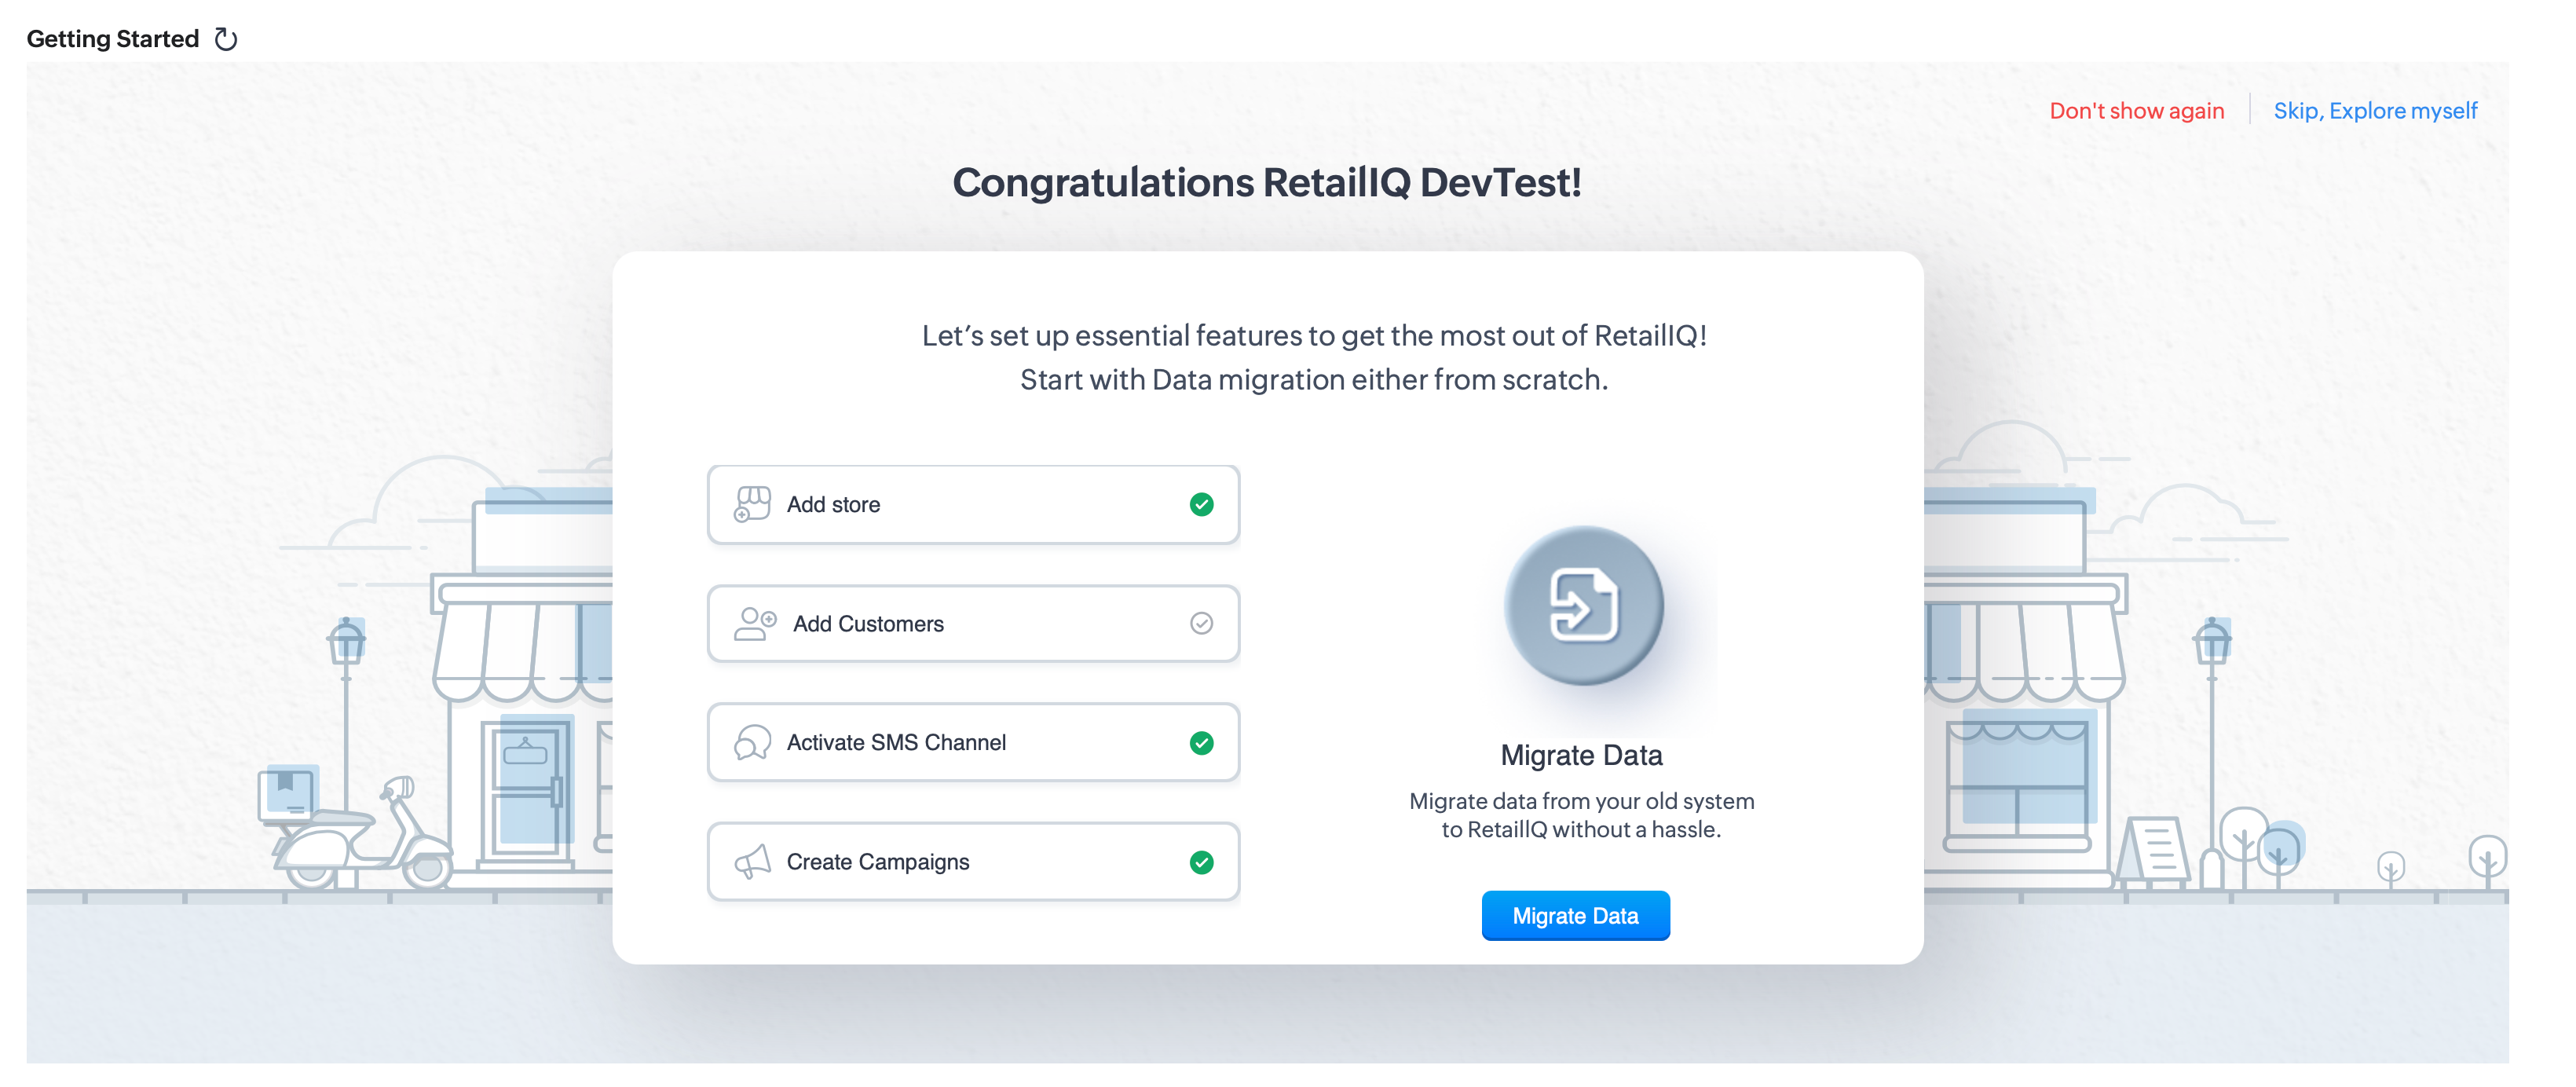This screenshot has height=1087, width=2576.
Task: Click the Add Customers people icon
Action: [755, 623]
